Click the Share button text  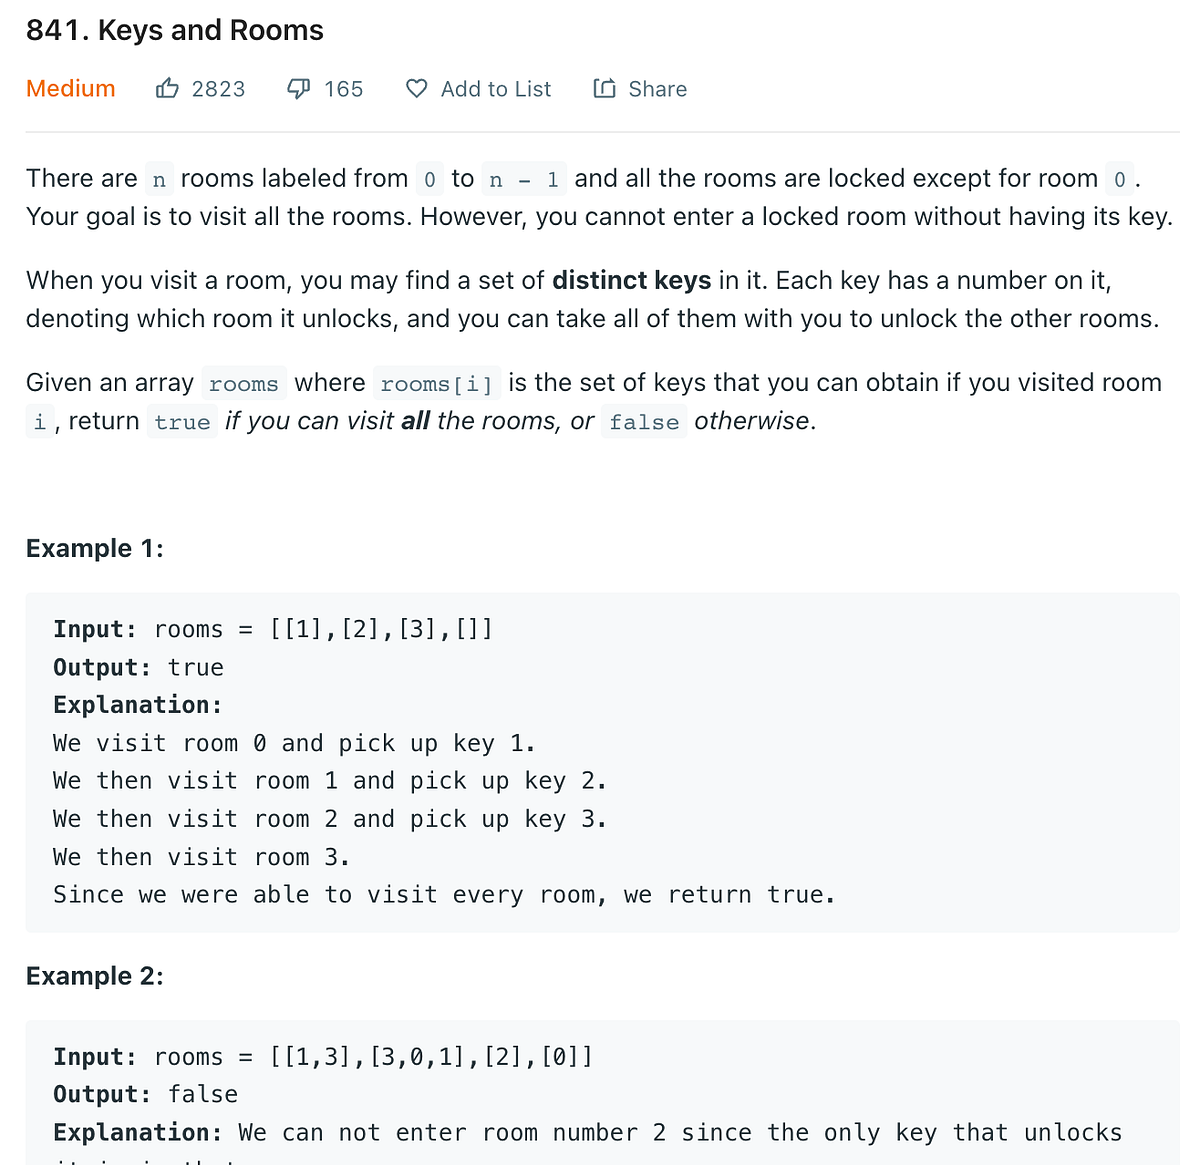pyautogui.click(x=657, y=88)
